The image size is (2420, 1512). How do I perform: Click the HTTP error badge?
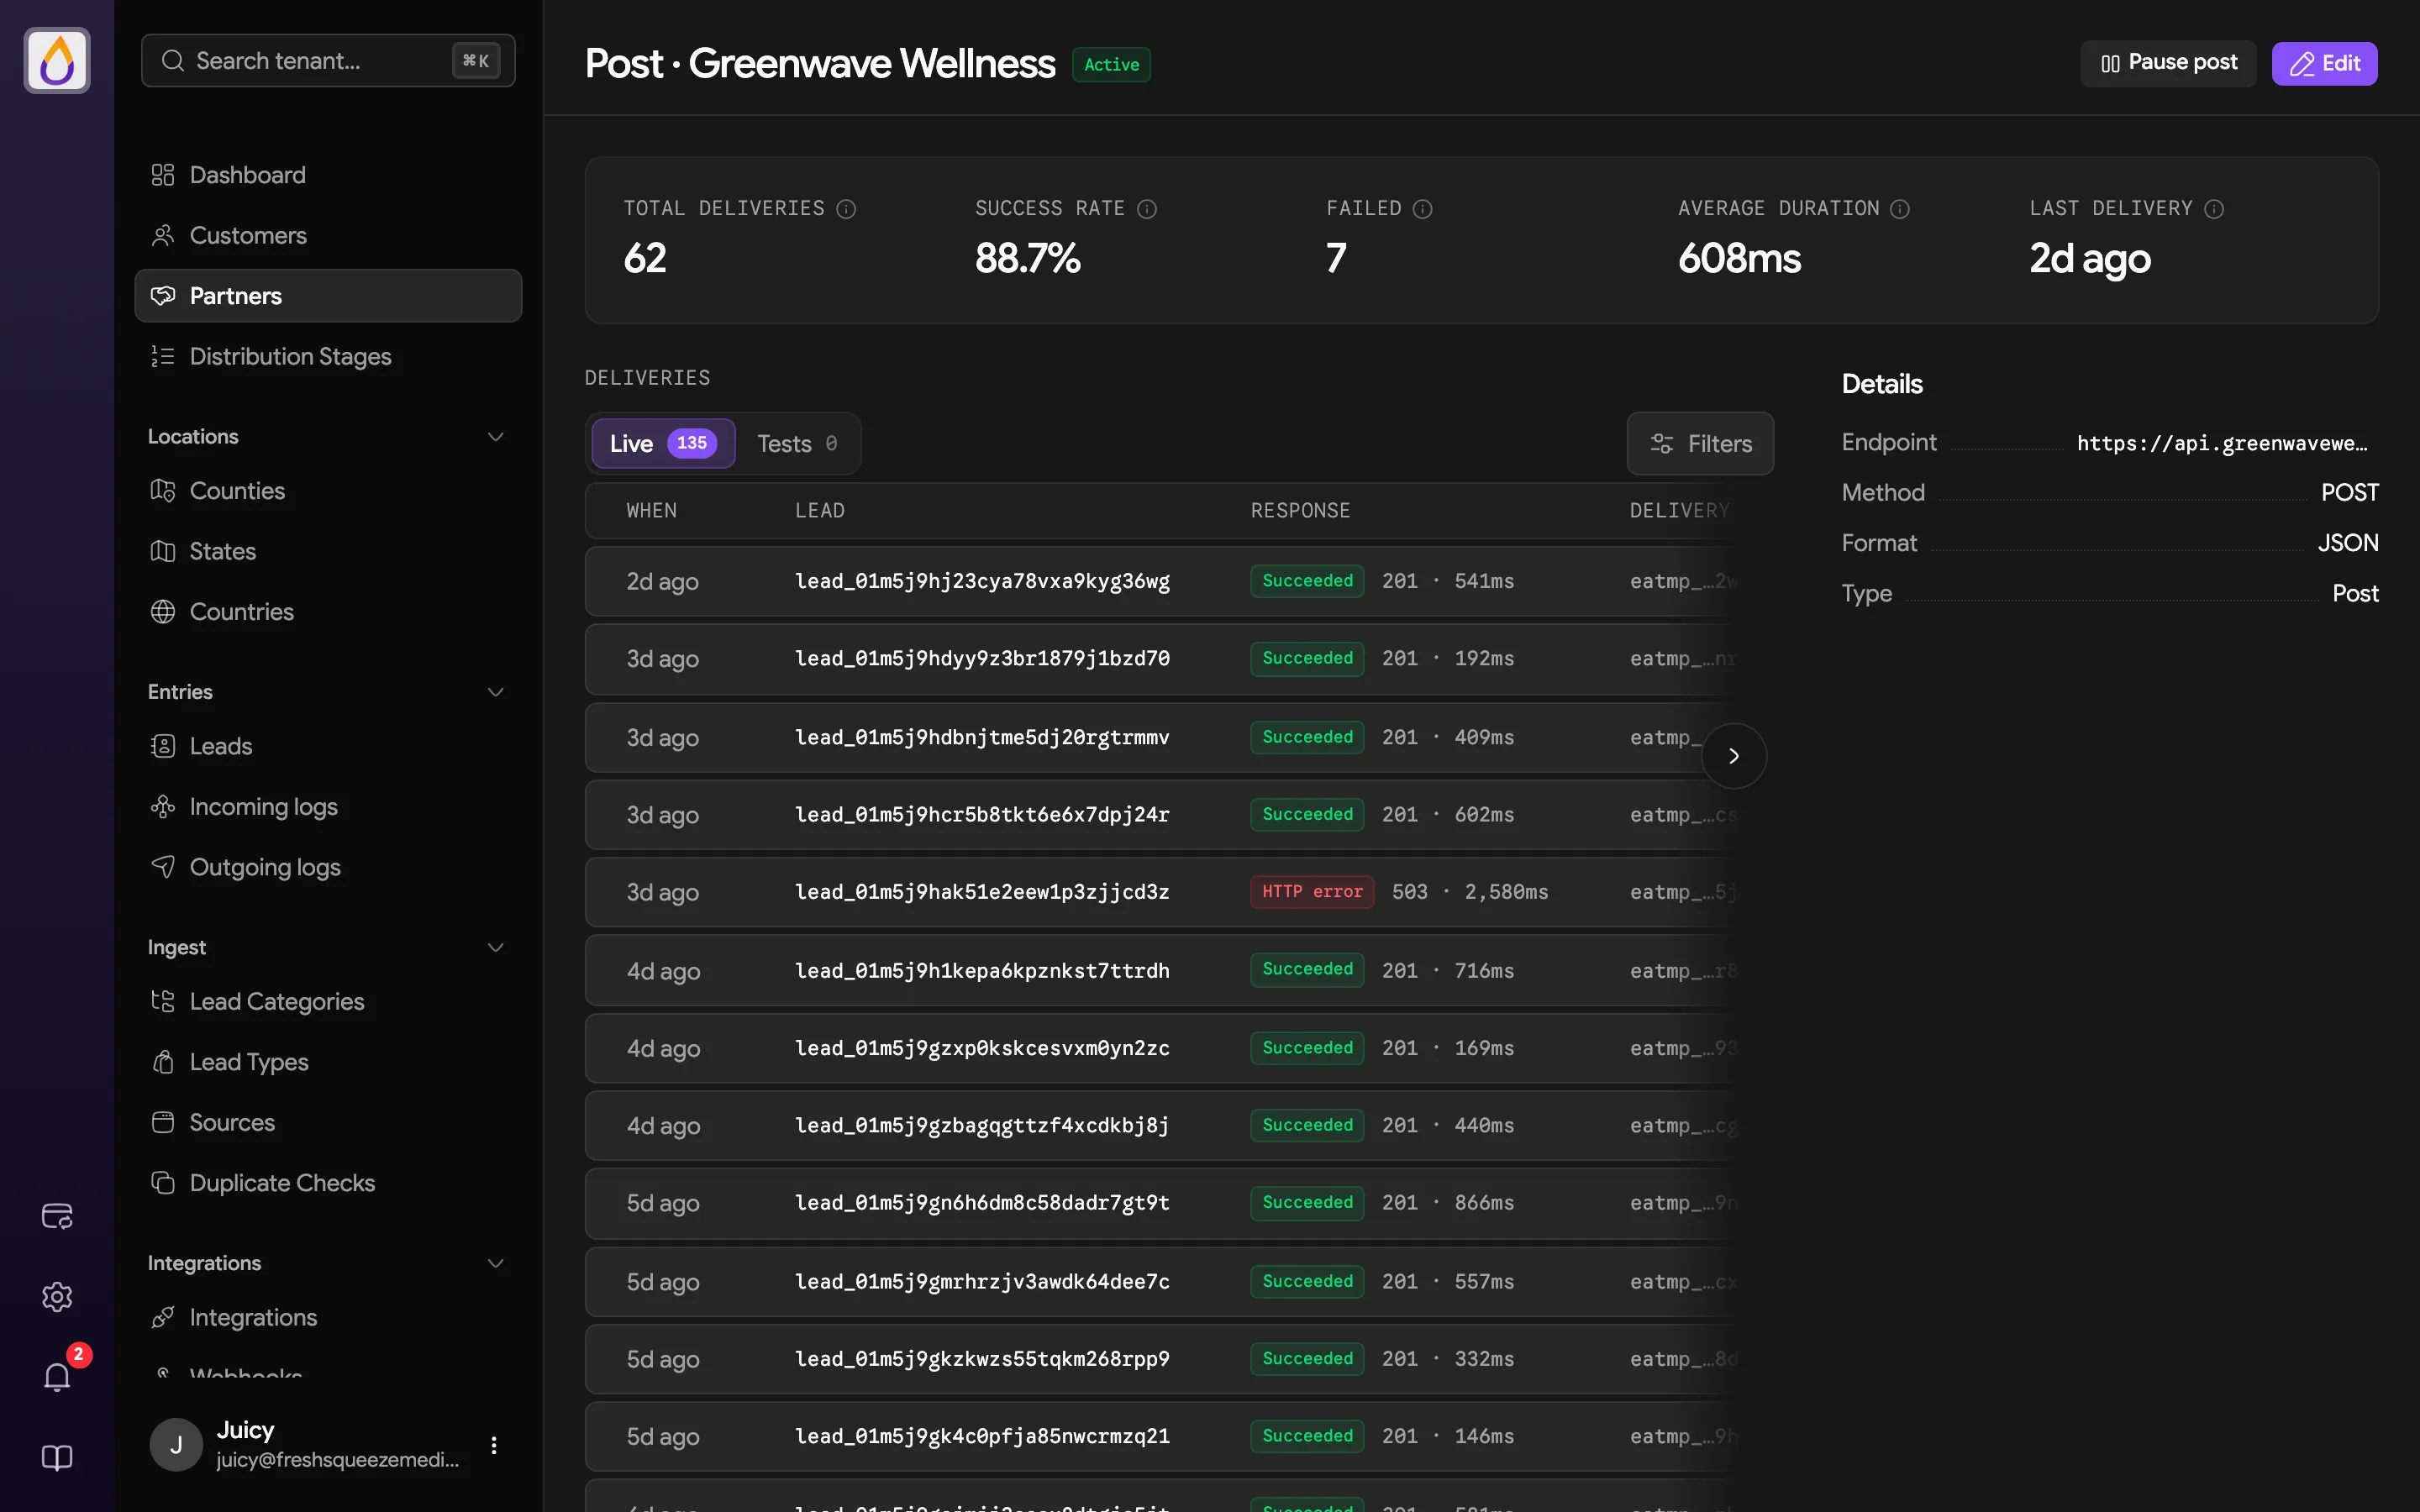pos(1312,892)
